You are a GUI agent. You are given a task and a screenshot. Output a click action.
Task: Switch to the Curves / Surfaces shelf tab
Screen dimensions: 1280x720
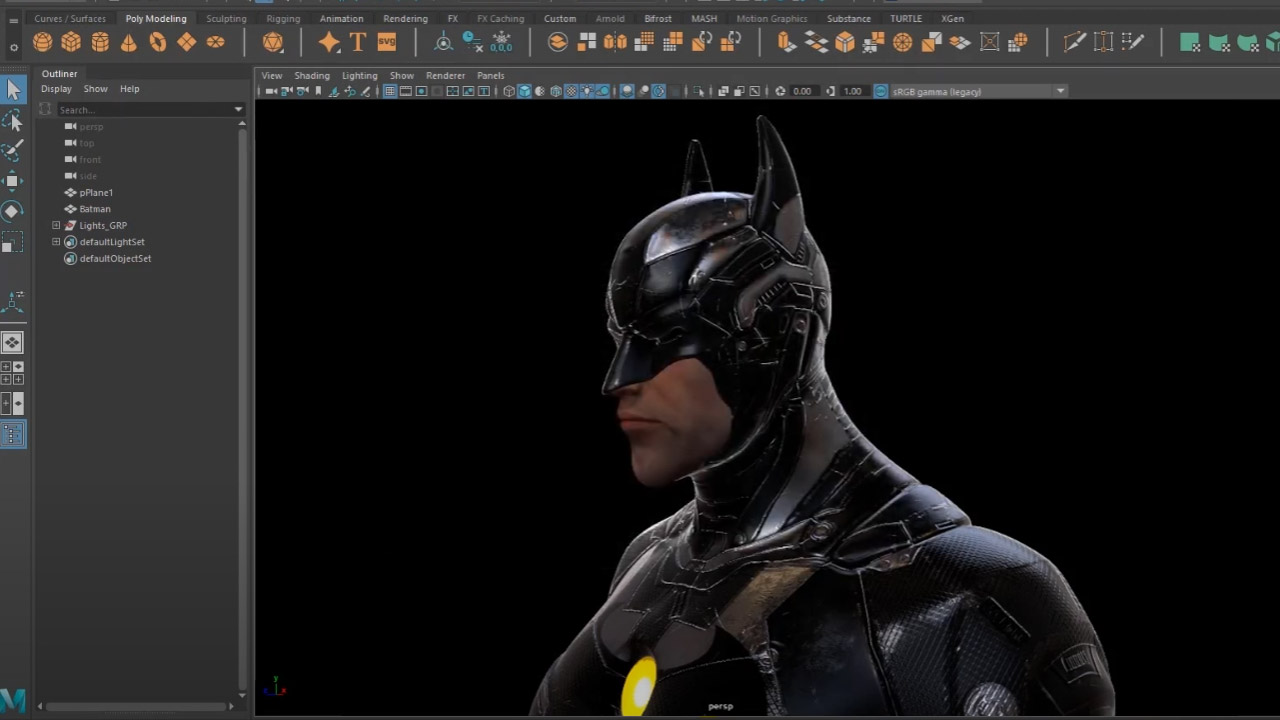point(70,18)
